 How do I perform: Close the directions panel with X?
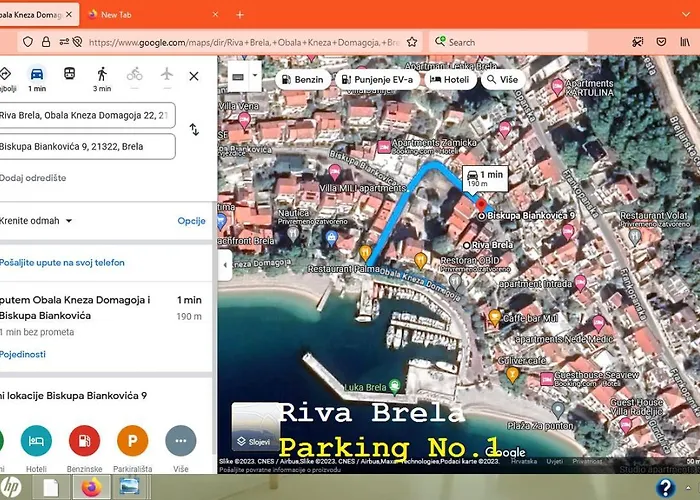(194, 76)
